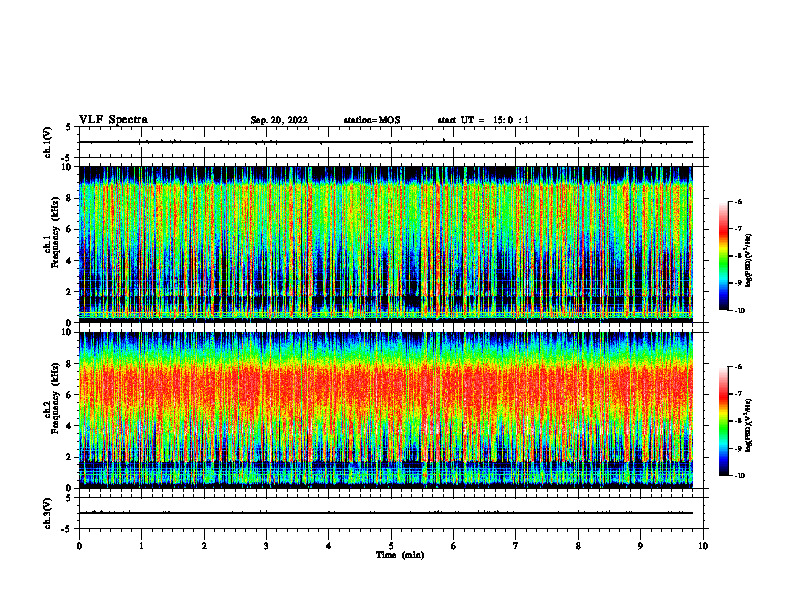The width and height of the screenshot is (792, 612).
Task: Click the "8" tick on ch.1 frequency axis
Action: point(70,198)
